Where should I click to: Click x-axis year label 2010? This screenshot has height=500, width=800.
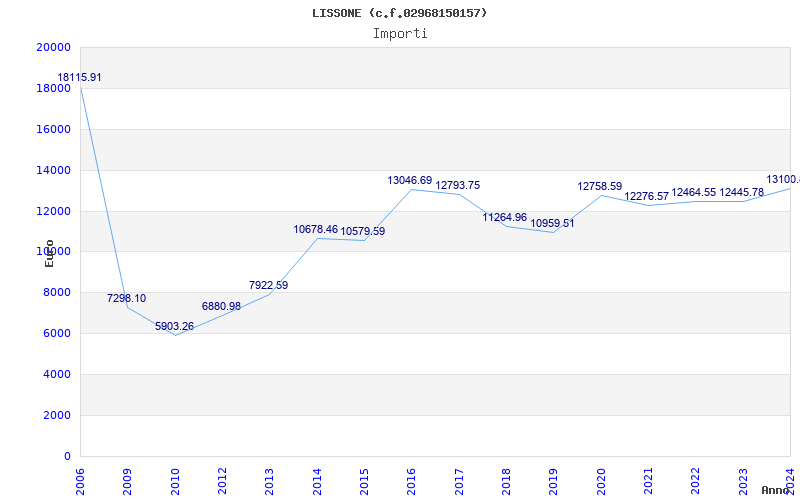pyautogui.click(x=175, y=481)
